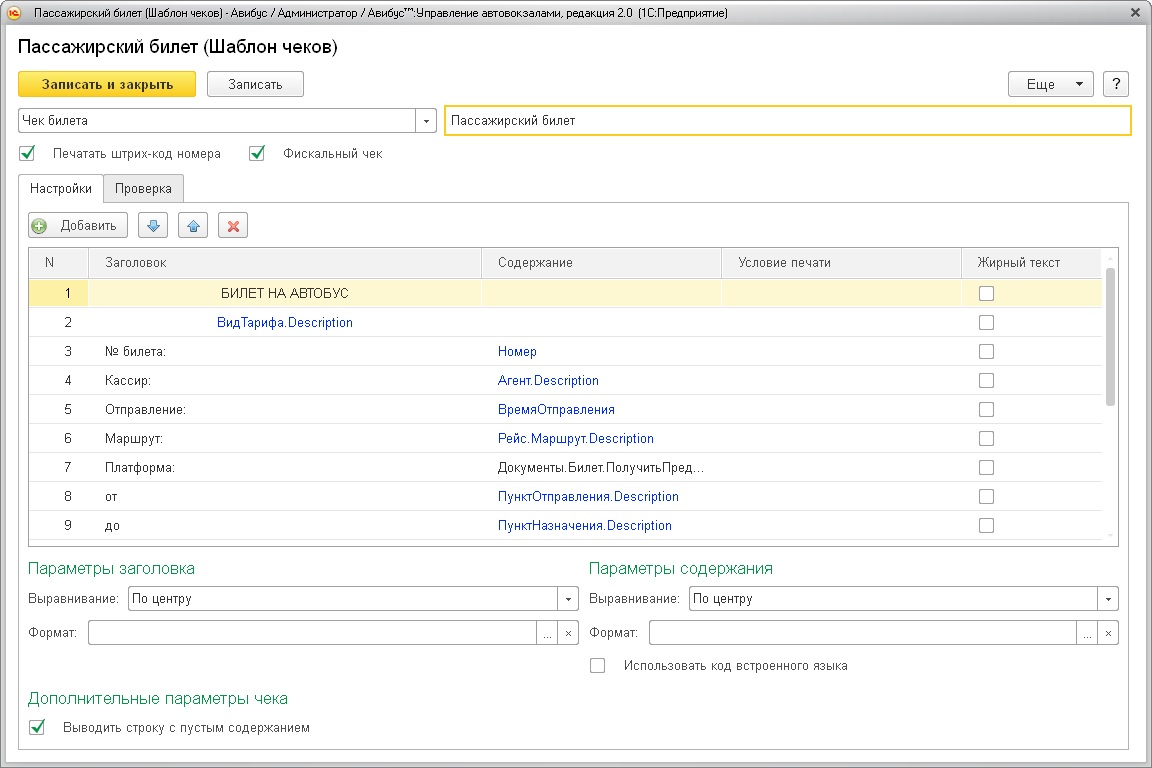Click the move row down arrow icon

[153, 225]
